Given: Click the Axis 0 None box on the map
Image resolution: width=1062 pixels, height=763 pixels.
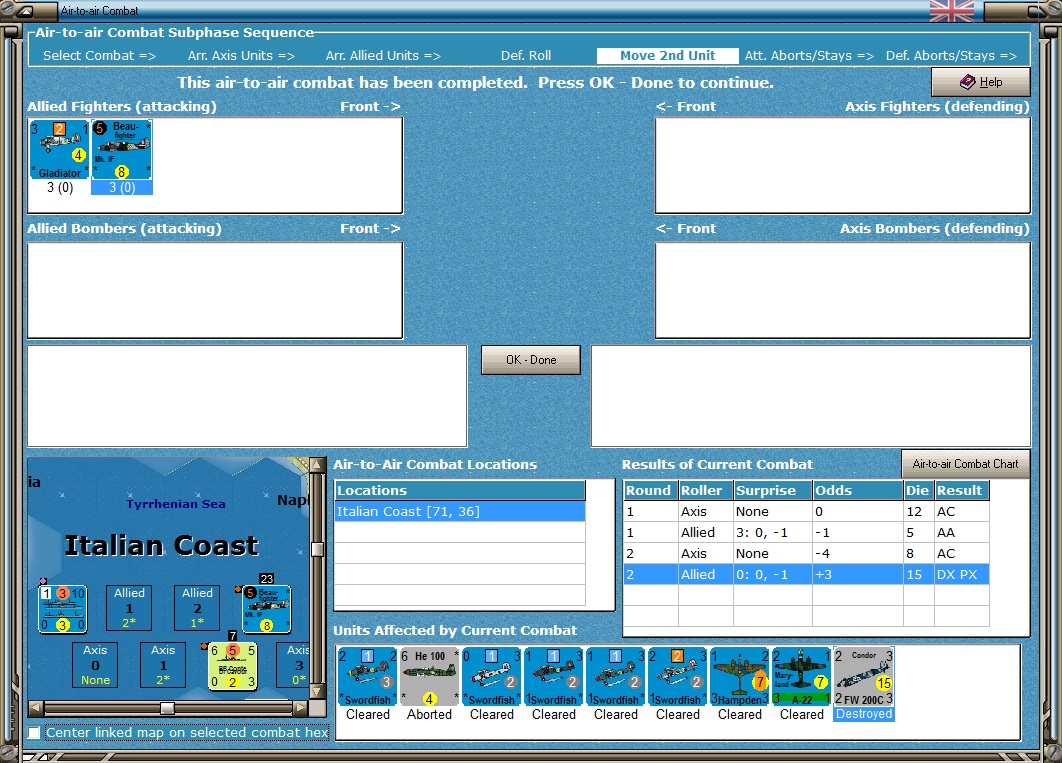Looking at the screenshot, I should (x=95, y=665).
